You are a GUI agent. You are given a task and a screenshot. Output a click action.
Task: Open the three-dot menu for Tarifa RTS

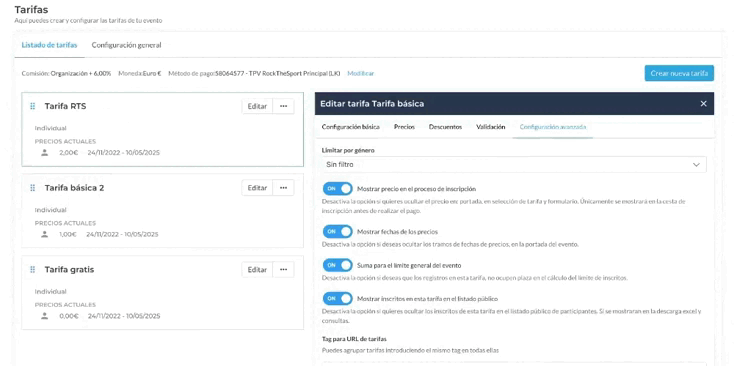(283, 106)
